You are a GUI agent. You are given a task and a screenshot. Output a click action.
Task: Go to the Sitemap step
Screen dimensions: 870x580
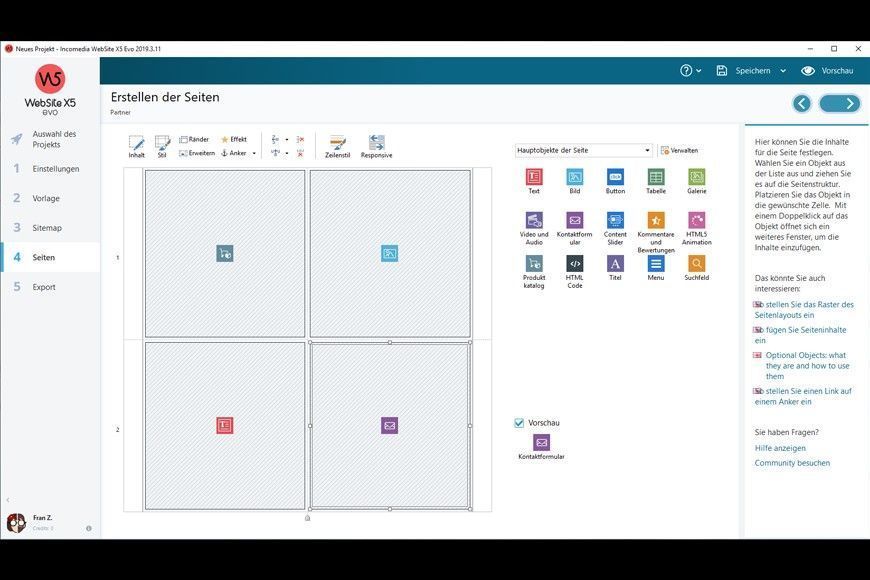47,228
